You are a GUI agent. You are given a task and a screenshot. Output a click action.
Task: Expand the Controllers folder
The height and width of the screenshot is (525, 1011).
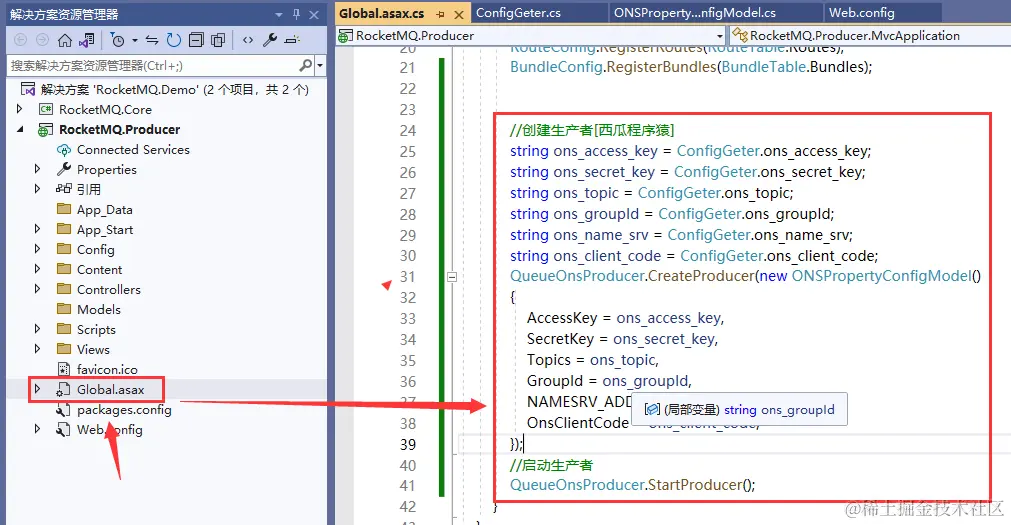point(37,289)
